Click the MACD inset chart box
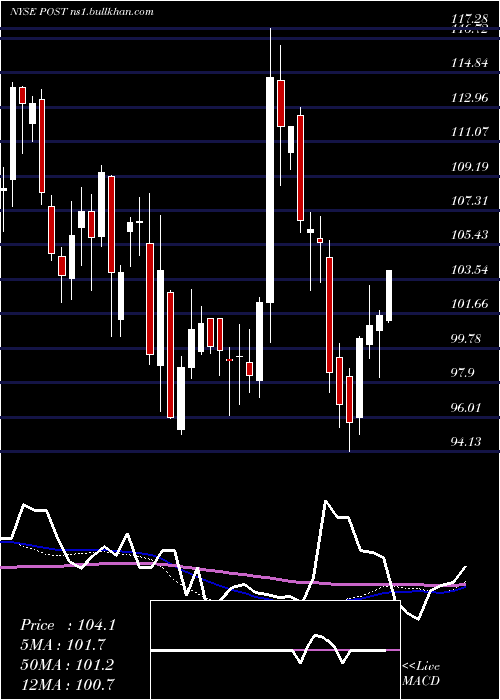 (275, 650)
